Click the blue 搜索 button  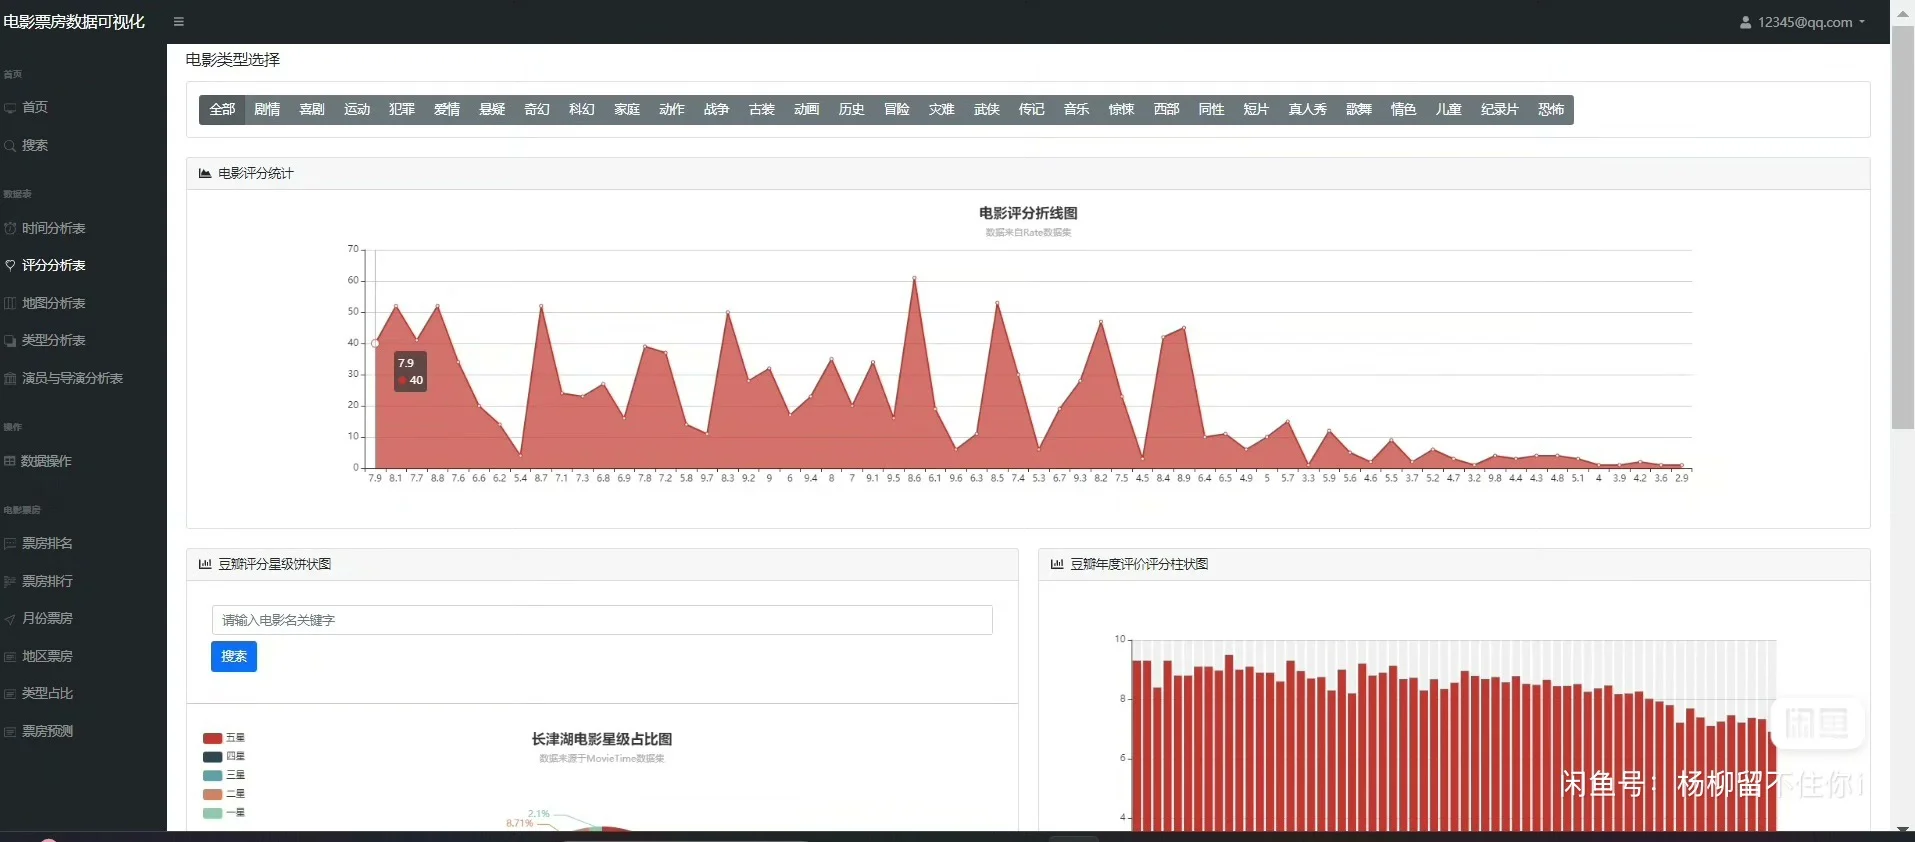[x=234, y=656]
